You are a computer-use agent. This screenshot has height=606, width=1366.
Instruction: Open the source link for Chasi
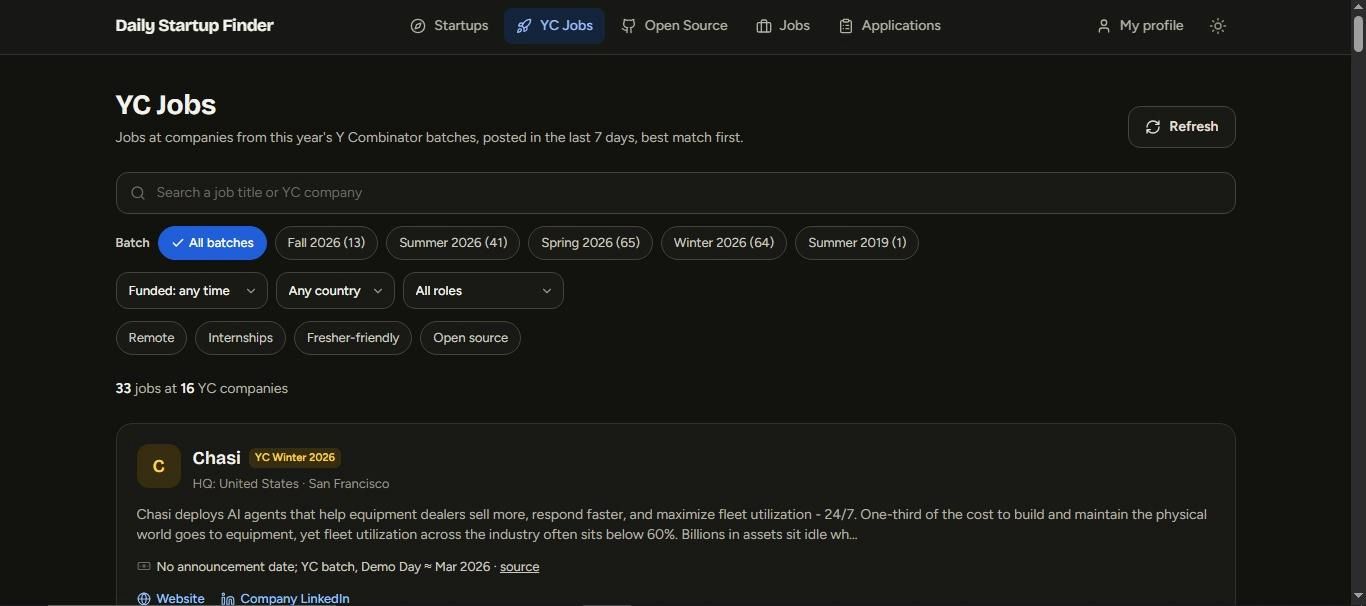(519, 567)
